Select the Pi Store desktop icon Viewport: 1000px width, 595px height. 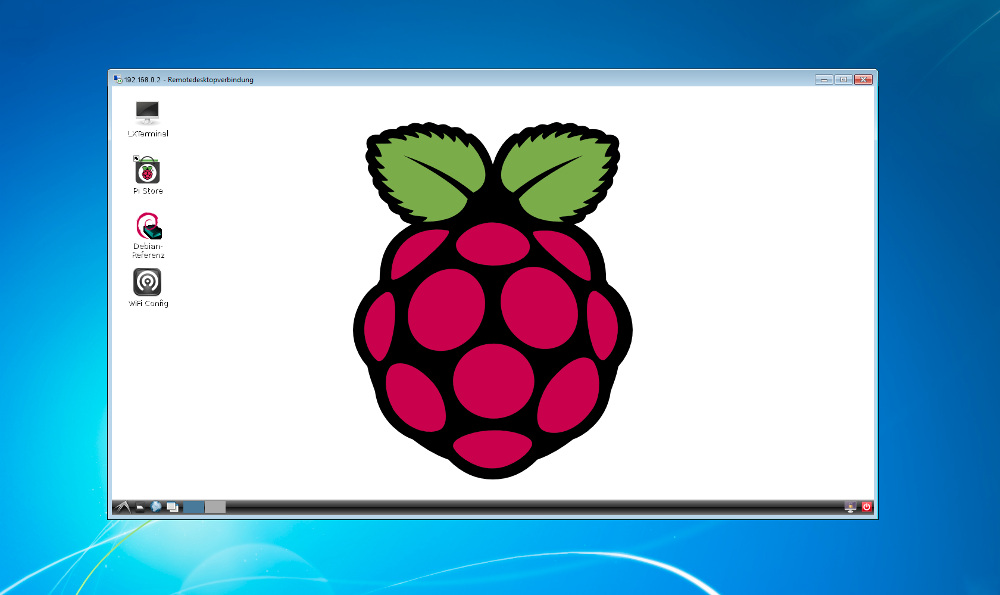147,170
